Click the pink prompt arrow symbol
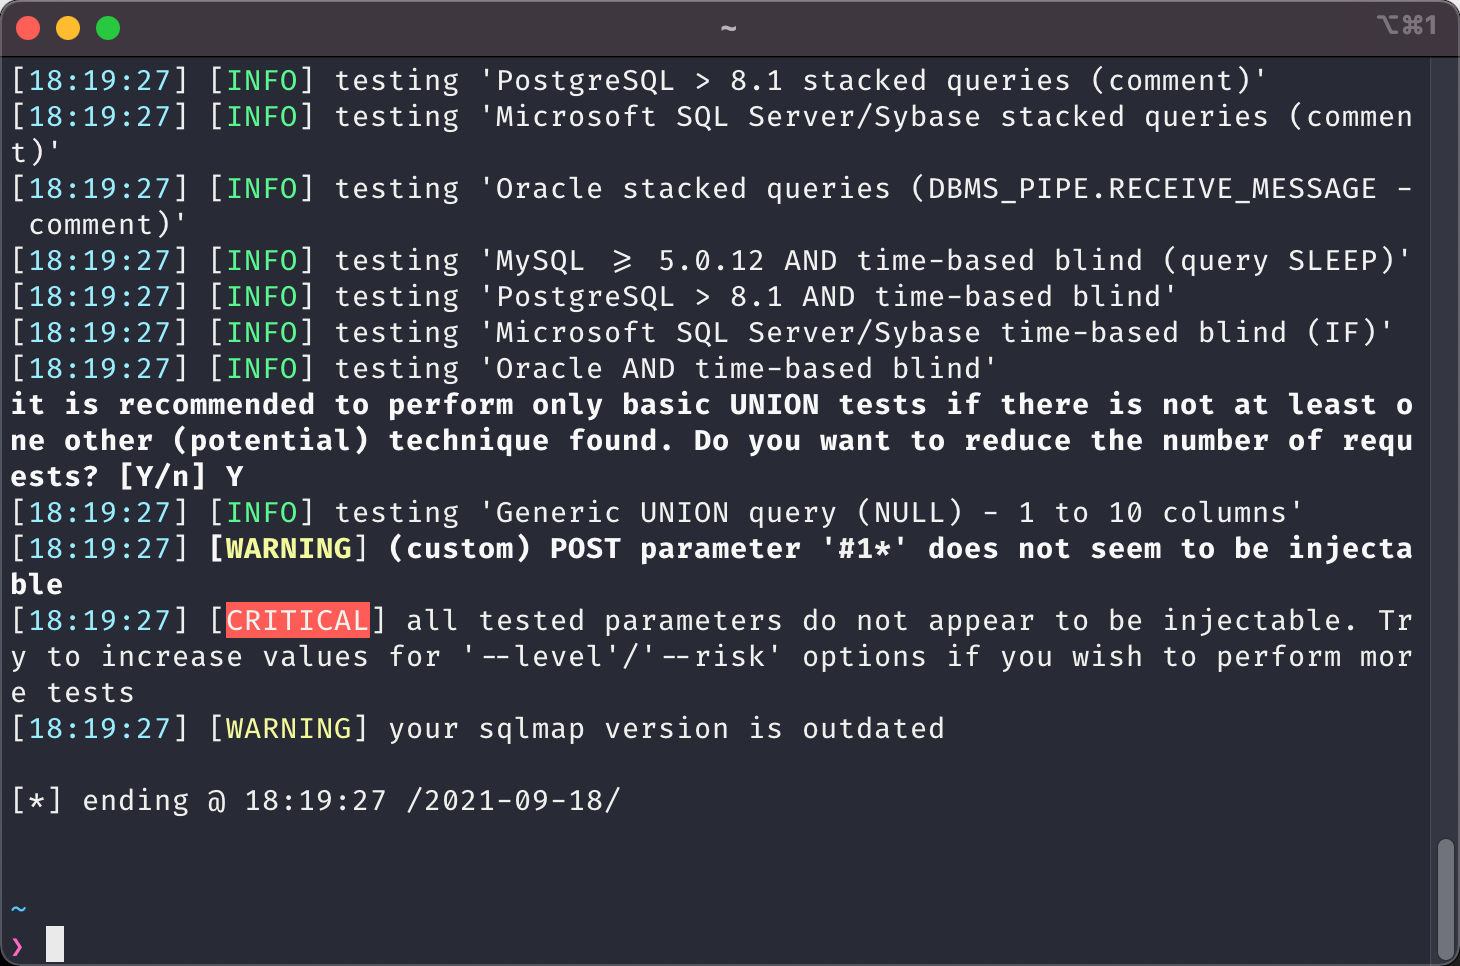Screen dimensions: 1460x966 click(17, 945)
